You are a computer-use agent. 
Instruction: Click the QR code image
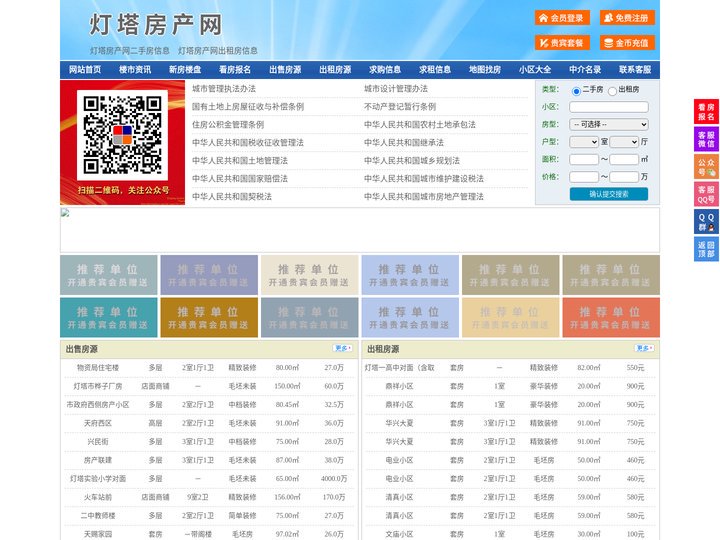(122, 135)
